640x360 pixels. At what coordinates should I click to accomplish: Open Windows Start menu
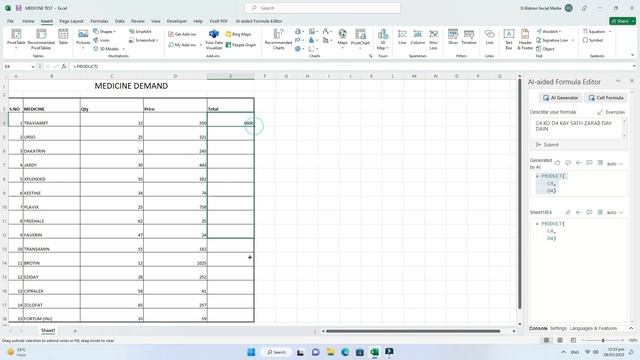(251, 352)
